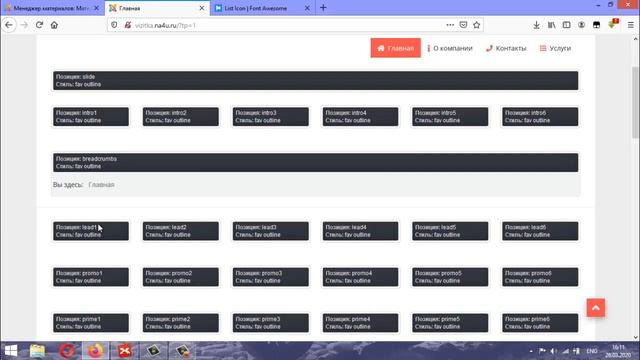
Task: Open the Услуги menu item
Action: tap(556, 48)
